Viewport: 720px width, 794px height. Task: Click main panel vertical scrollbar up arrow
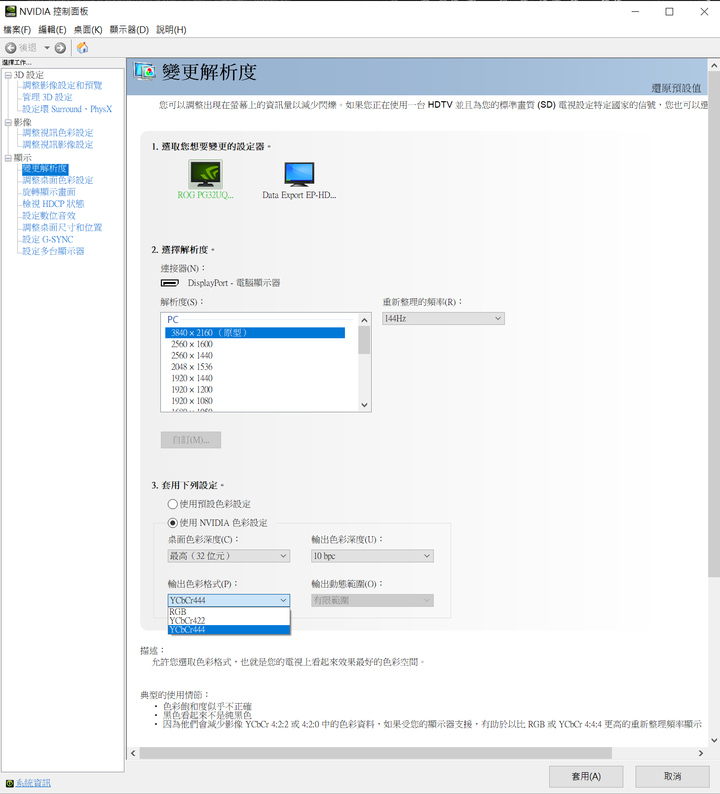[714, 65]
